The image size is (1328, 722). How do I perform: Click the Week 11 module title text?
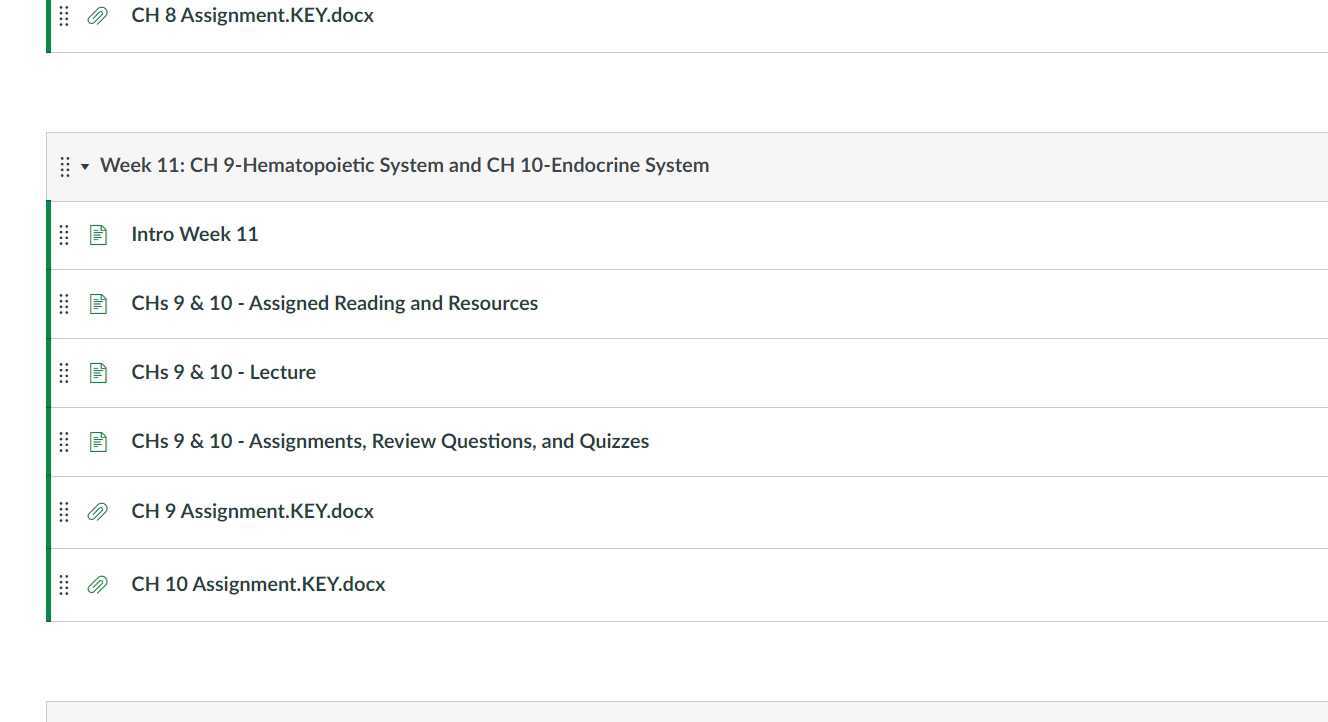(x=404, y=166)
